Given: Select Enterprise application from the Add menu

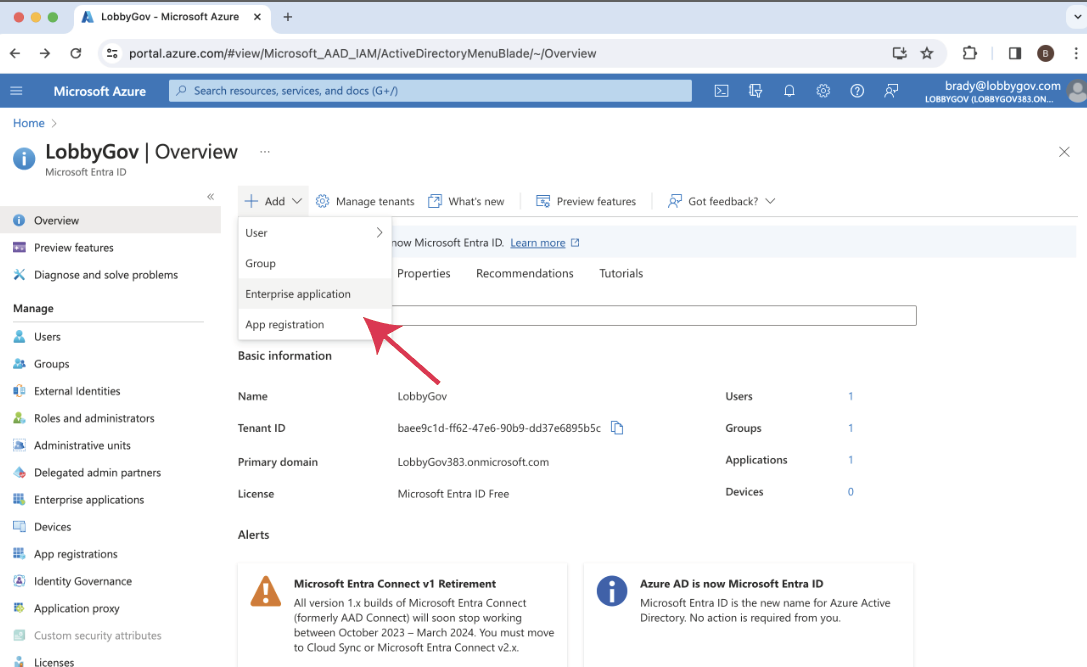Looking at the screenshot, I should pyautogui.click(x=315, y=294).
